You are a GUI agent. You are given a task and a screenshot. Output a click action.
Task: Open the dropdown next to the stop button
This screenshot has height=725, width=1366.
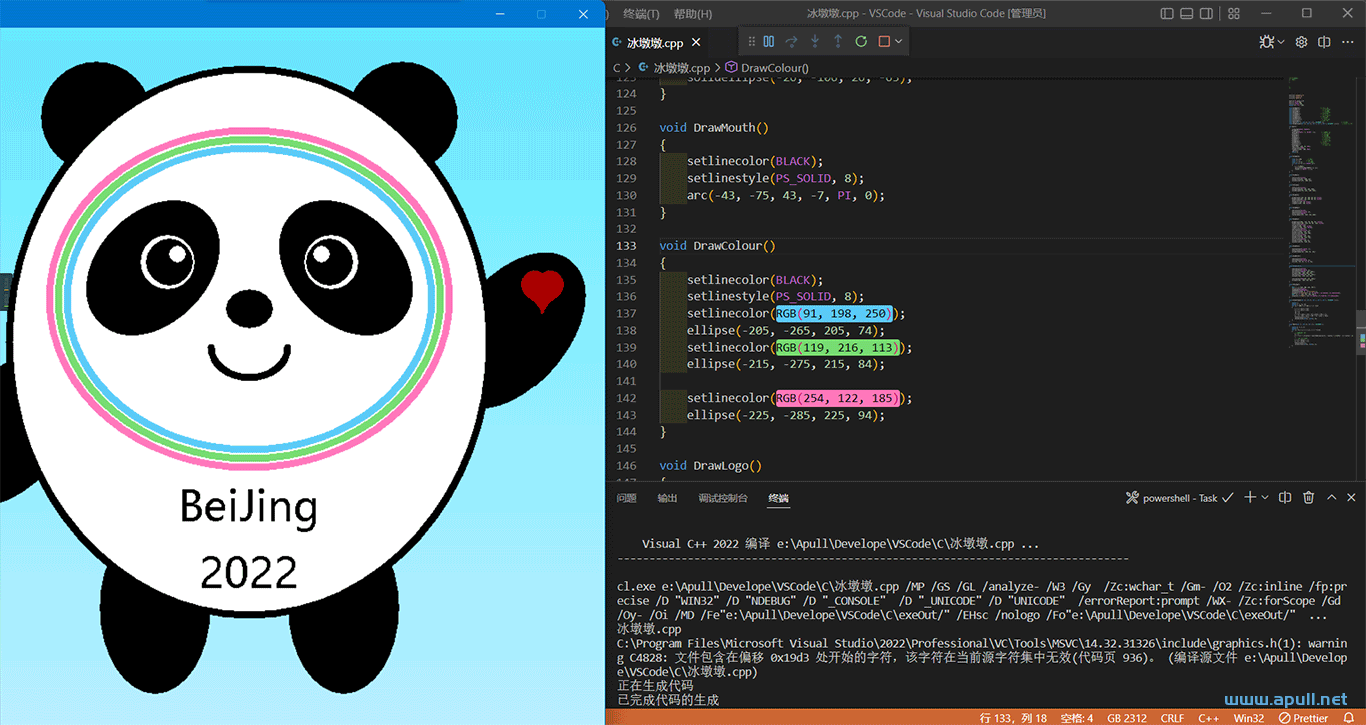[x=899, y=42]
